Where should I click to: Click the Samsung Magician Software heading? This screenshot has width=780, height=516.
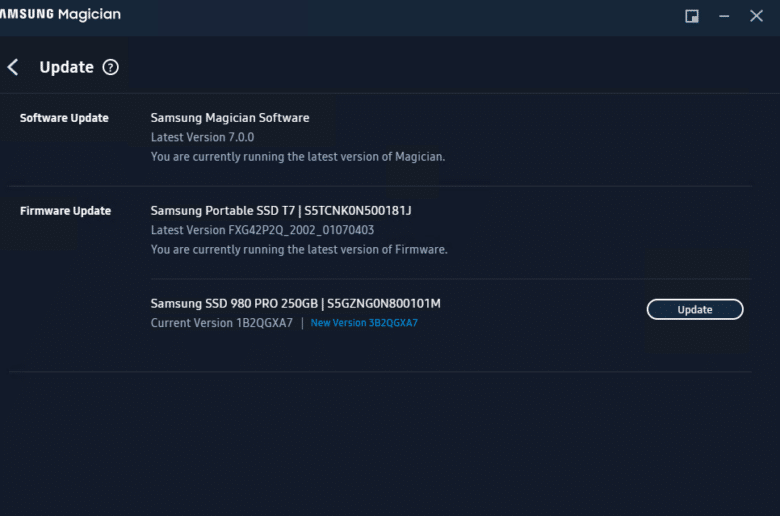[230, 118]
